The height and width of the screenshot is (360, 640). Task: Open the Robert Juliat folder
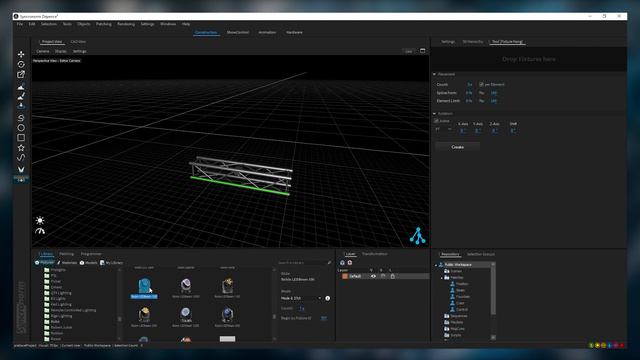61,327
